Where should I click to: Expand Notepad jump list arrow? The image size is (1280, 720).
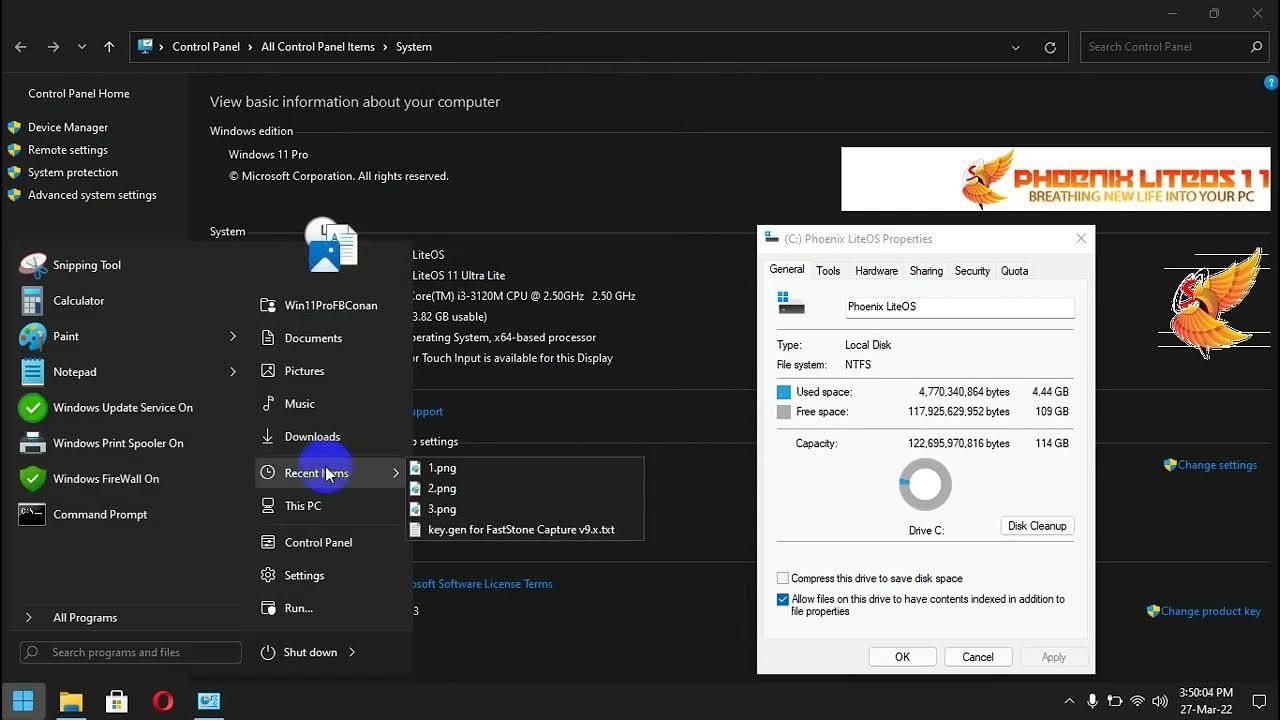pyautogui.click(x=233, y=372)
